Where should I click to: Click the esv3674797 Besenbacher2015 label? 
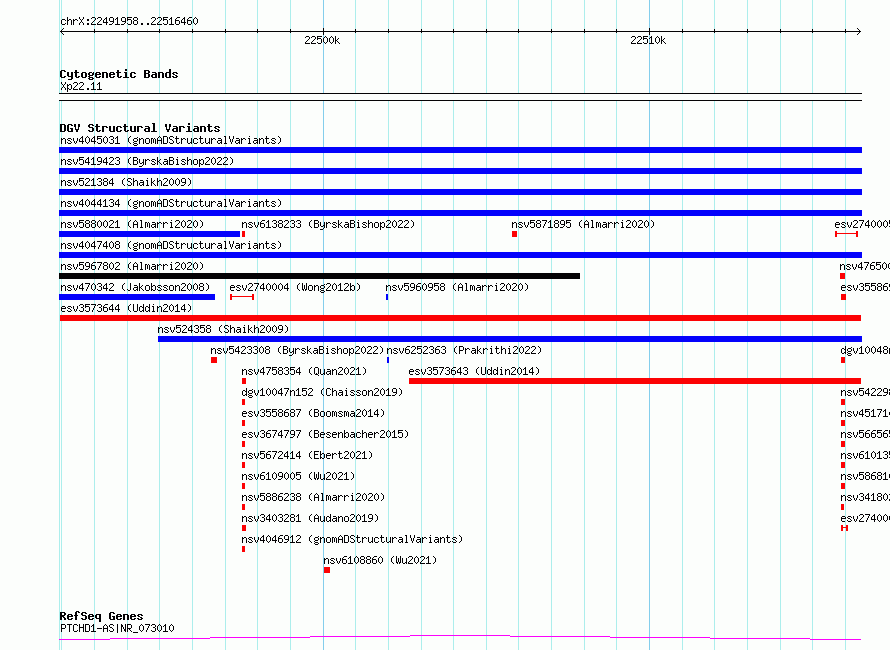325,434
